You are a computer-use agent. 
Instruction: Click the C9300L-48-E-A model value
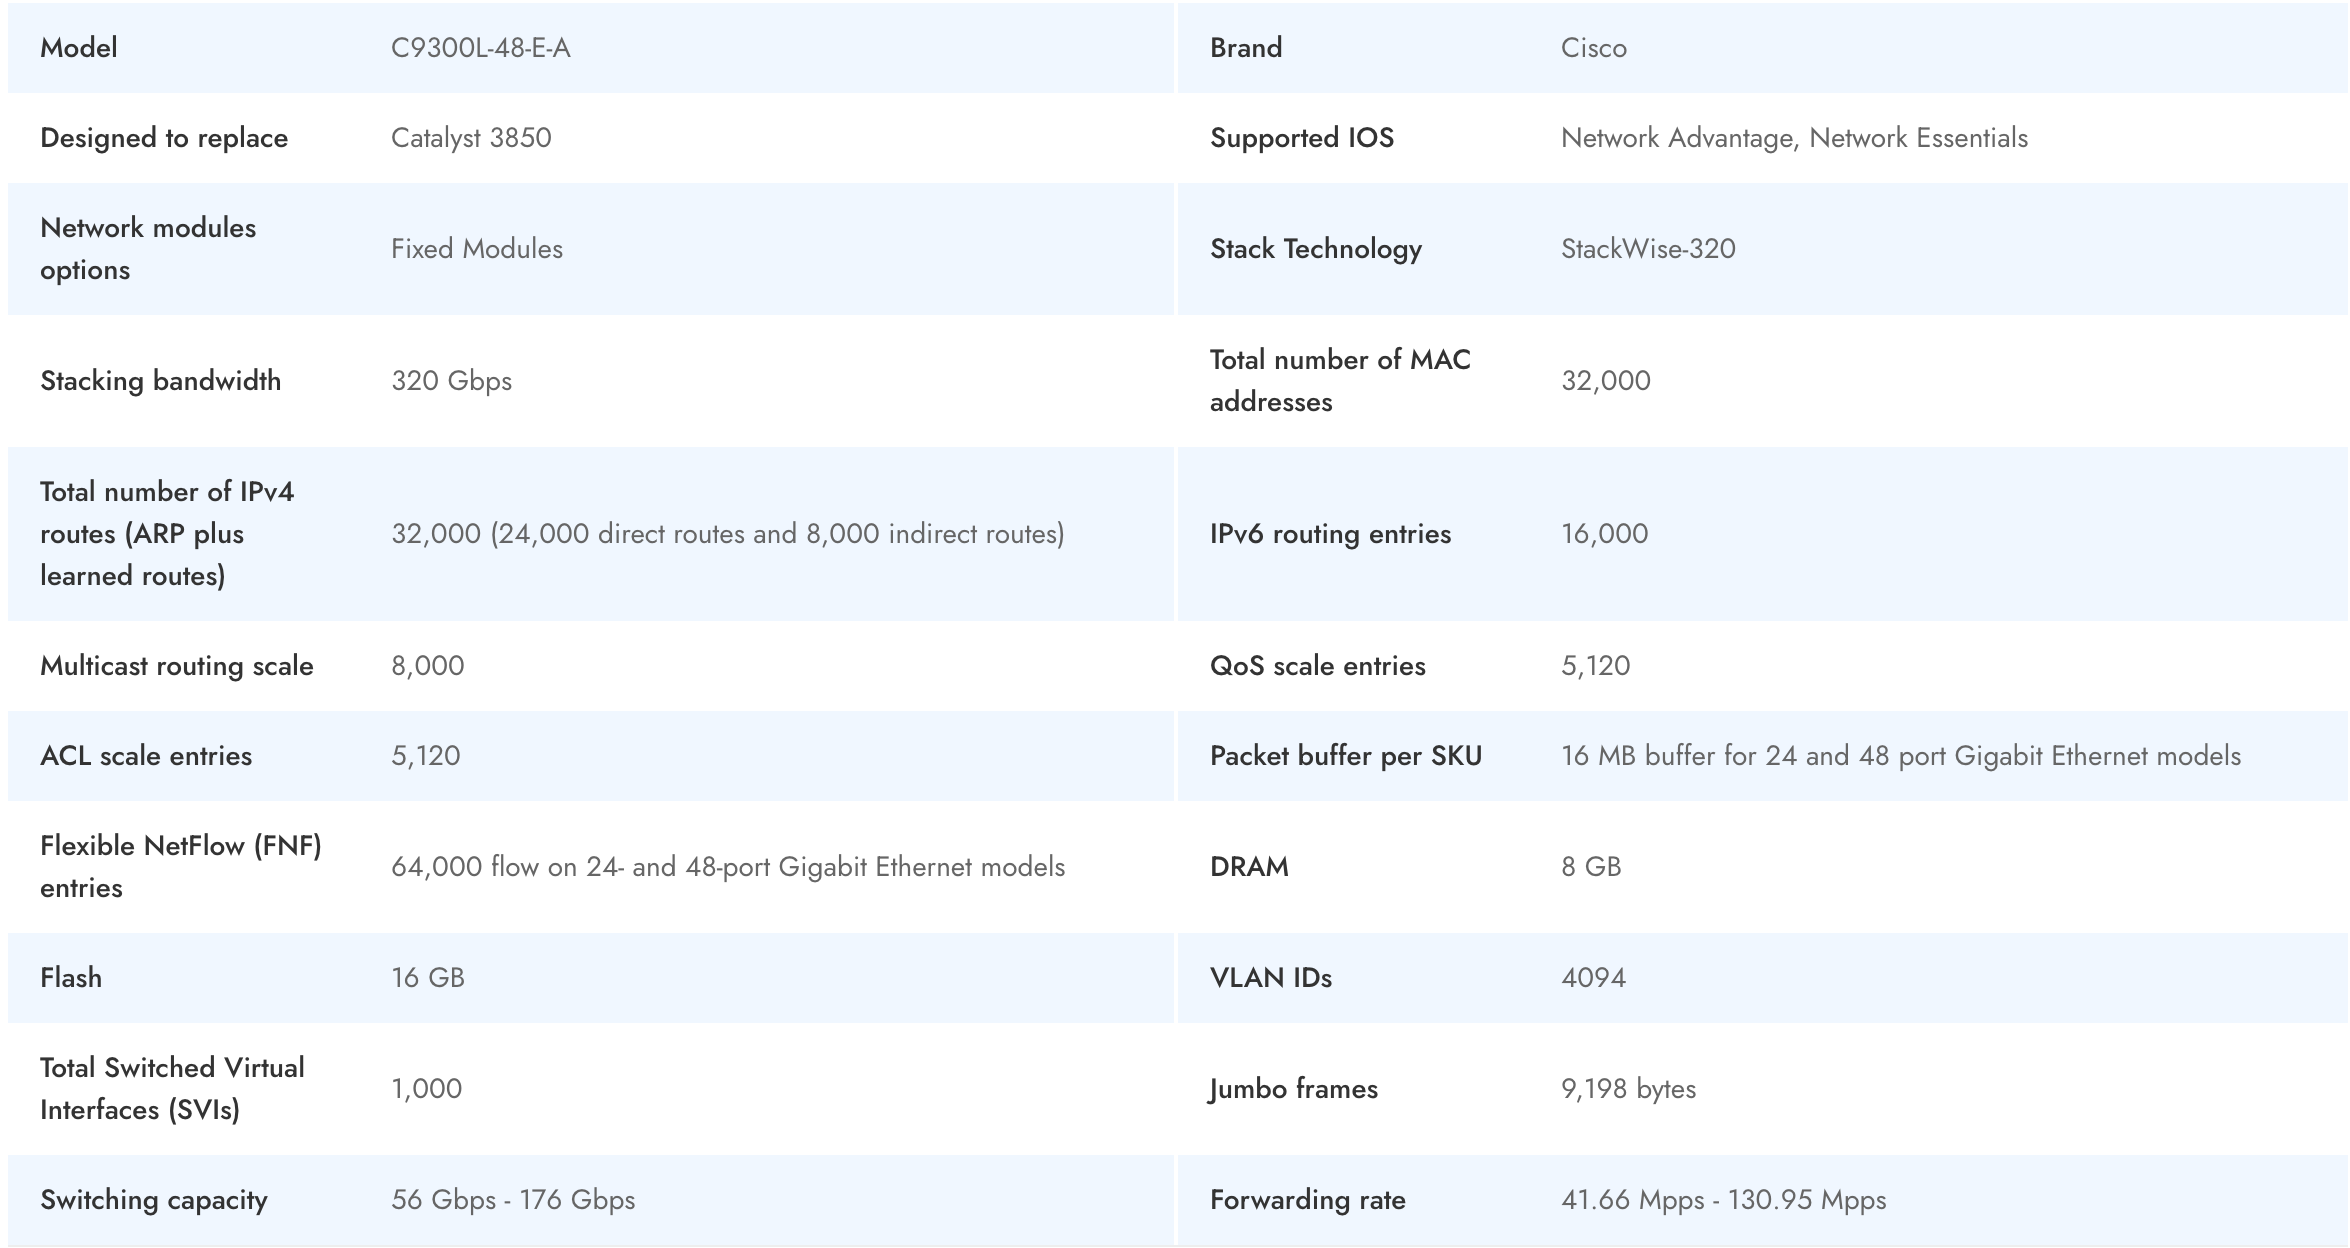(x=480, y=48)
